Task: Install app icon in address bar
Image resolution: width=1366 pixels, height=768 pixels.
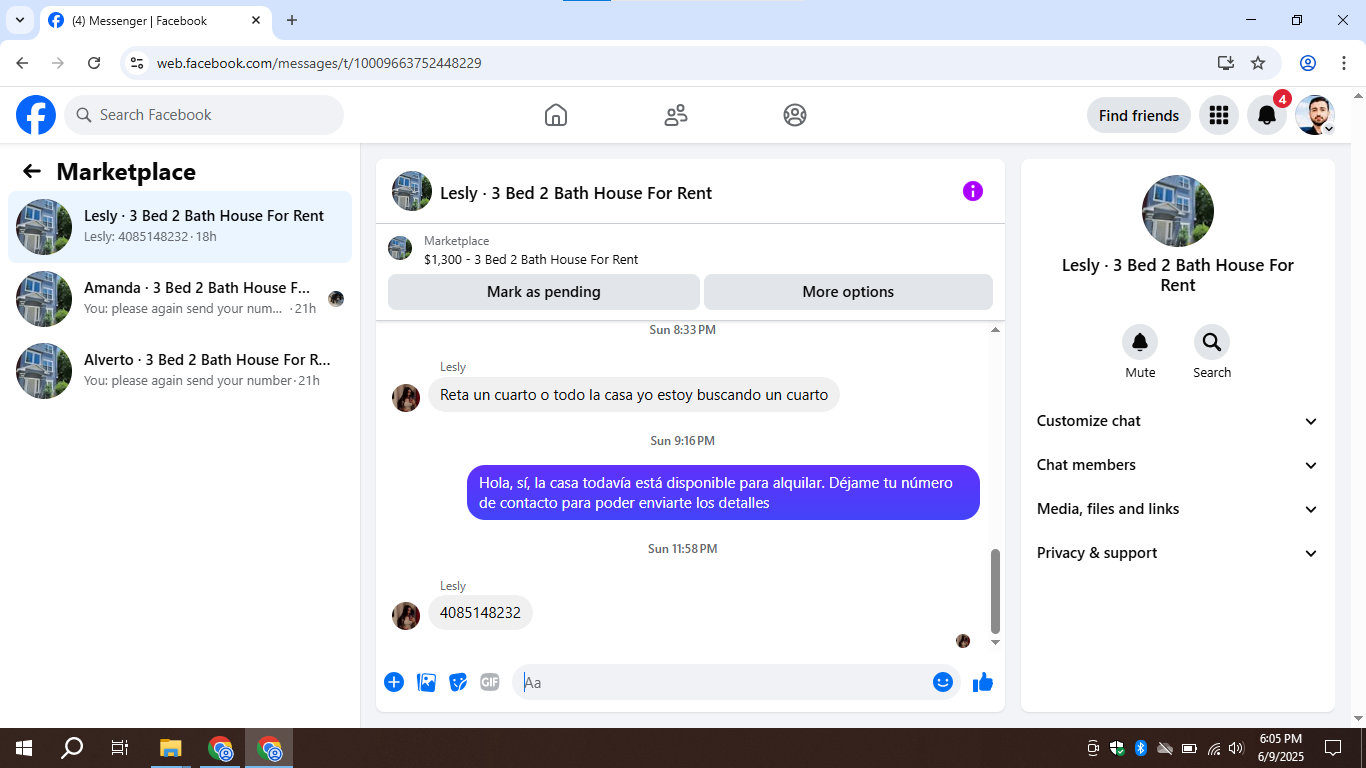Action: coord(1226,63)
